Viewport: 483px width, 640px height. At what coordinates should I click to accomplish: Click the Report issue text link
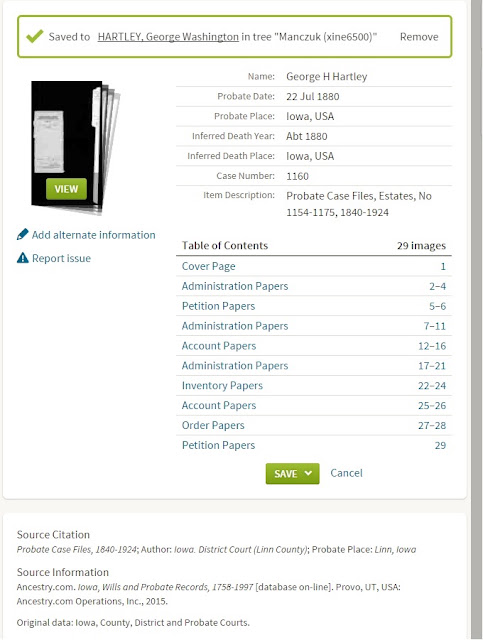(x=61, y=258)
